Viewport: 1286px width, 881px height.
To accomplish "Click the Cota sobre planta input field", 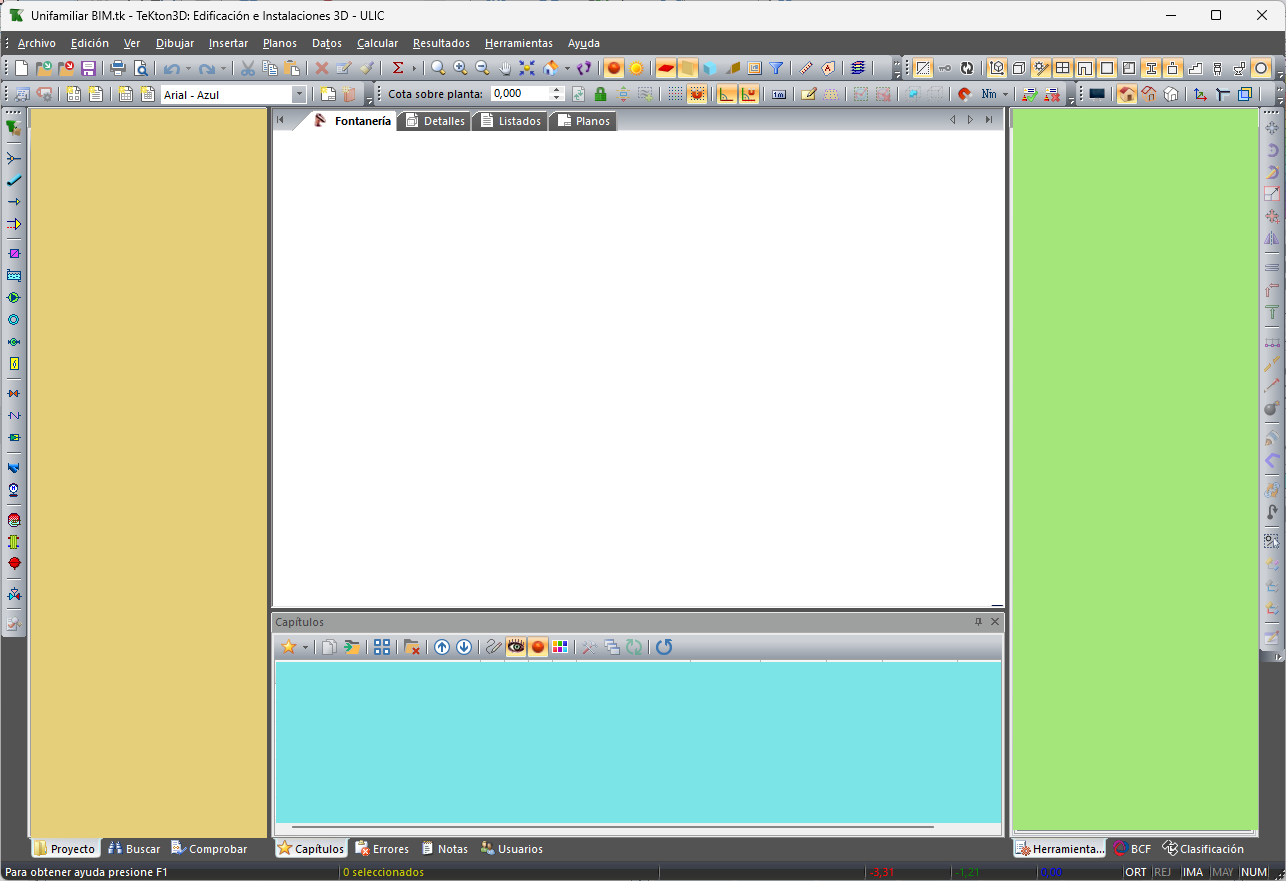I will click(x=520, y=94).
